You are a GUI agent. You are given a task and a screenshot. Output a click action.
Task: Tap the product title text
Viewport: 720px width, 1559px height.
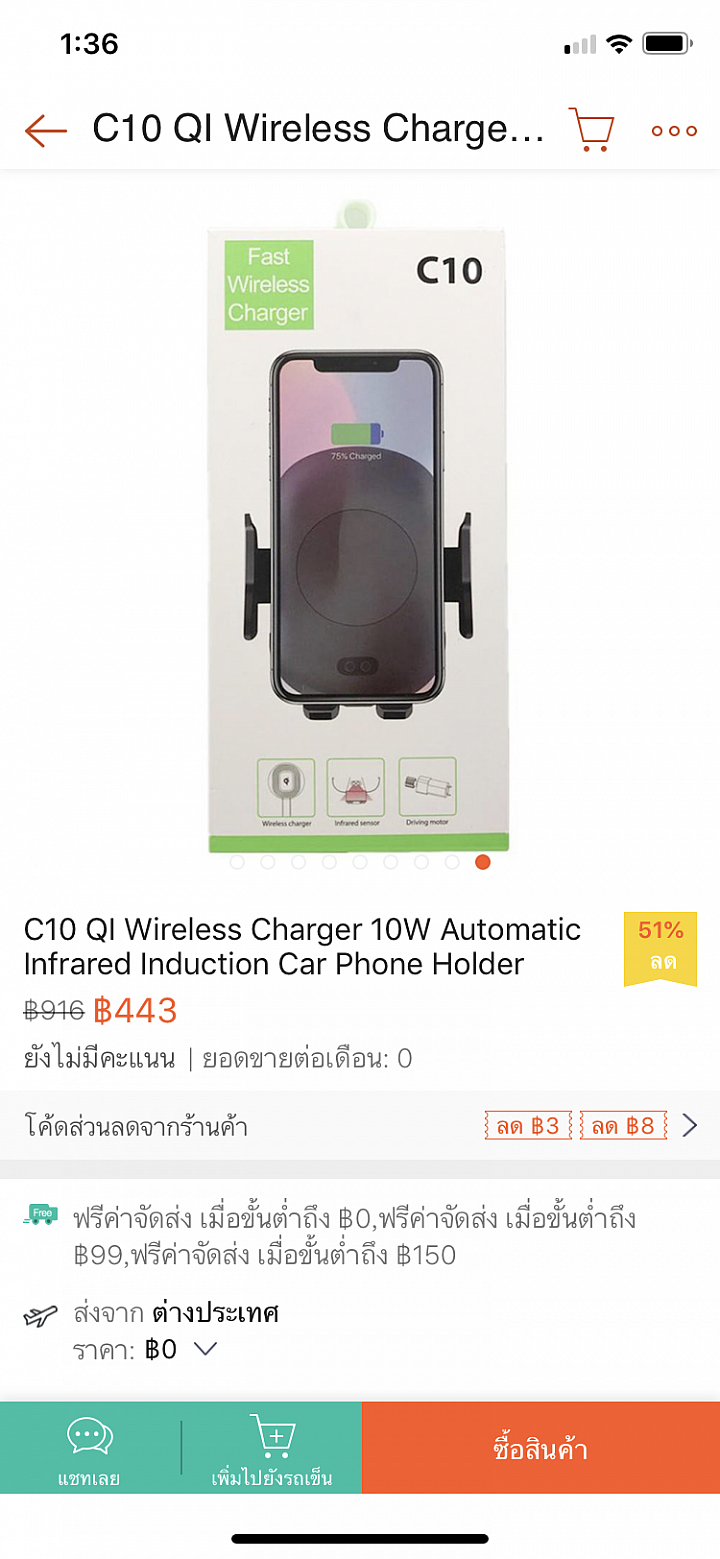coord(303,946)
